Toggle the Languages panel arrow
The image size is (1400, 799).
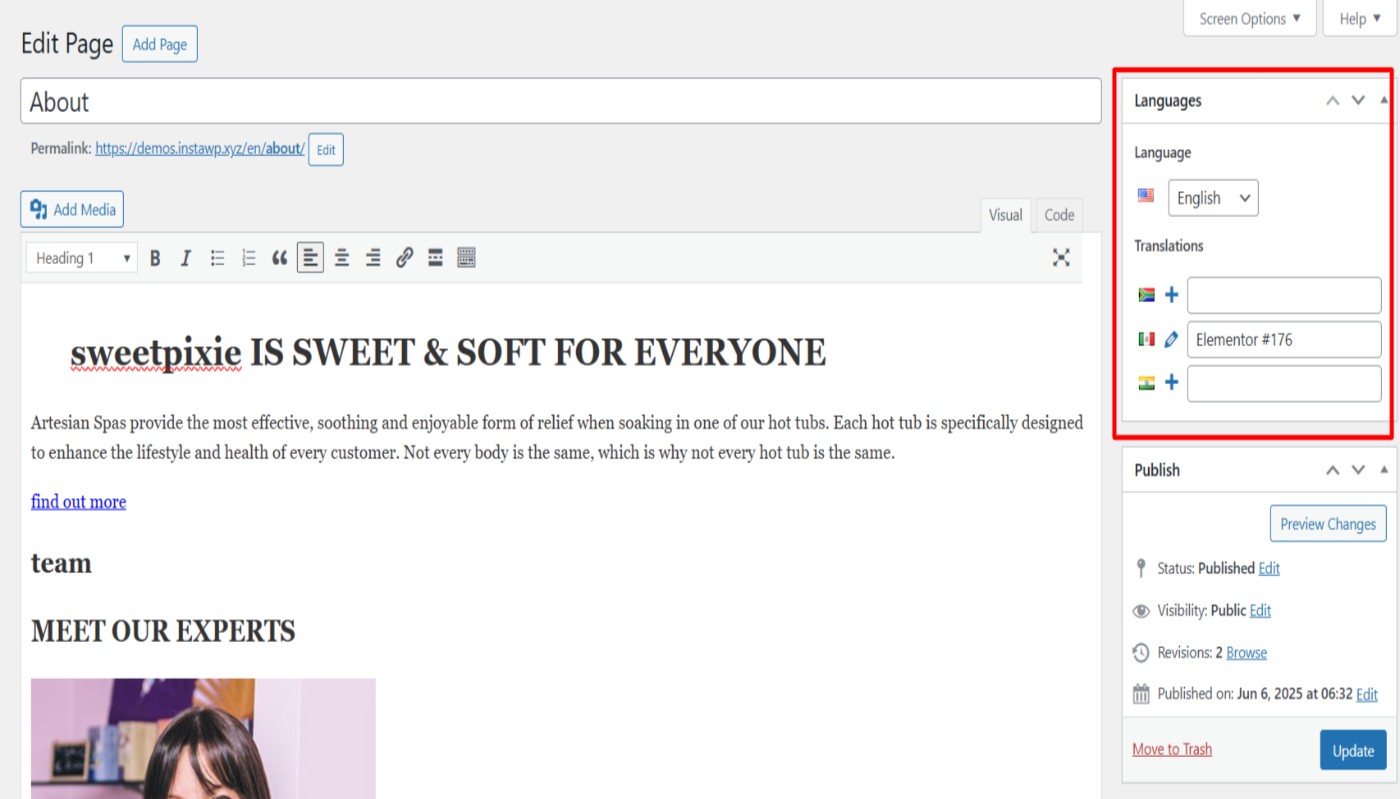tap(1384, 100)
